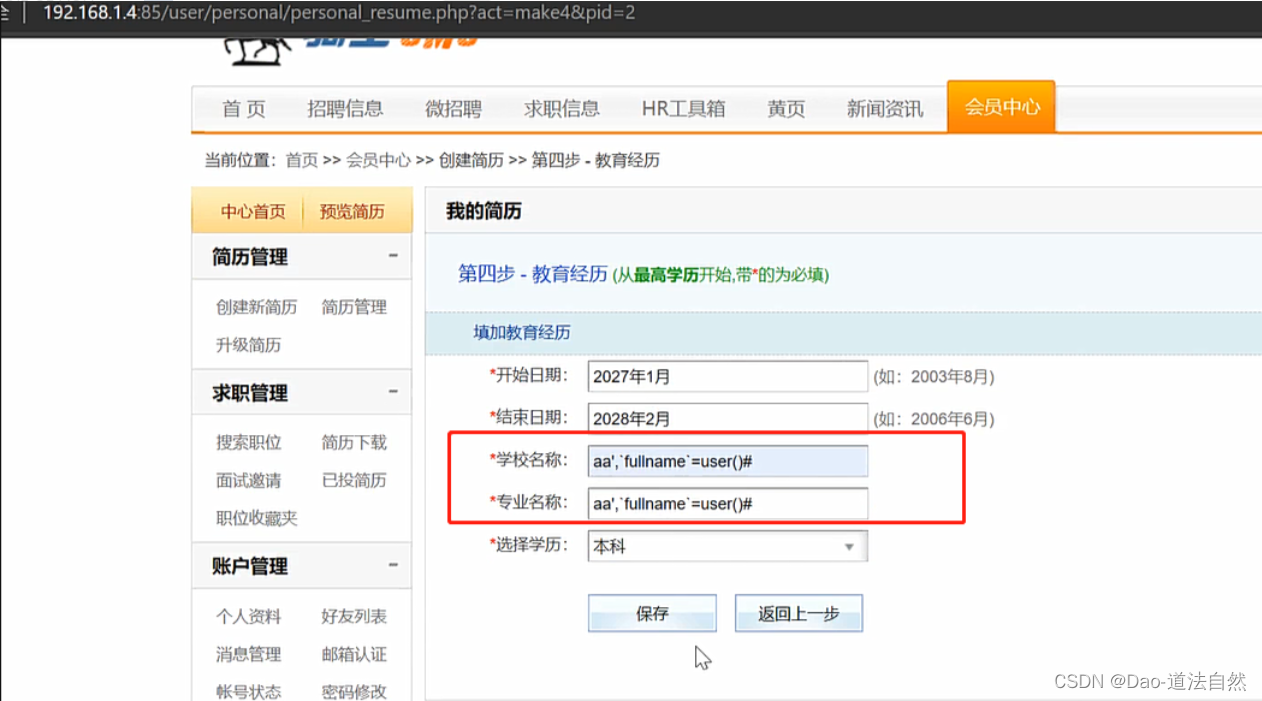Open the HR工具箱 menu item
This screenshot has height=701, width=1262.
click(x=684, y=110)
